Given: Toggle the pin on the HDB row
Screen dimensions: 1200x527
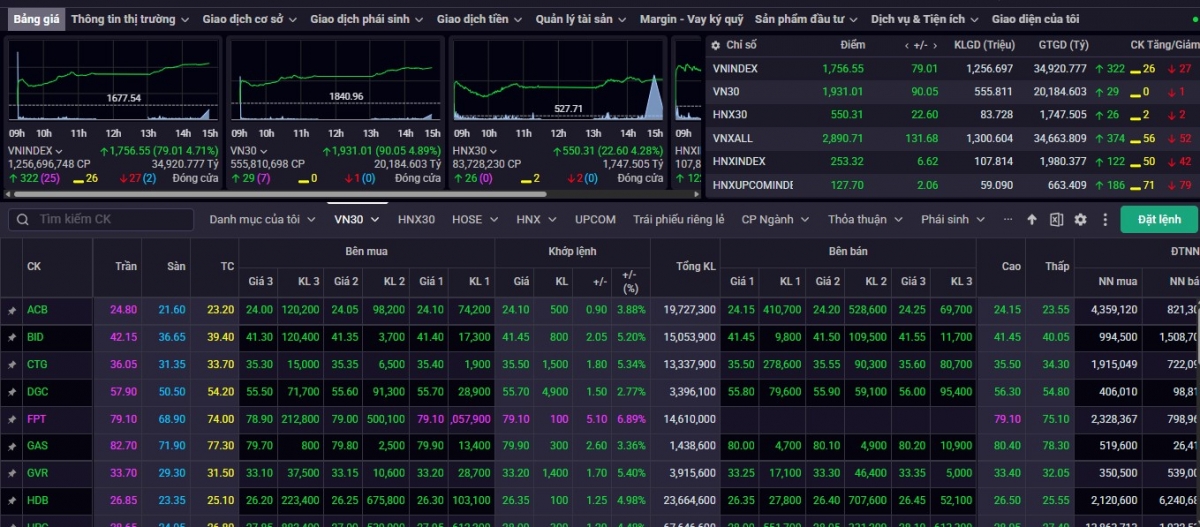Looking at the screenshot, I should click(x=12, y=500).
